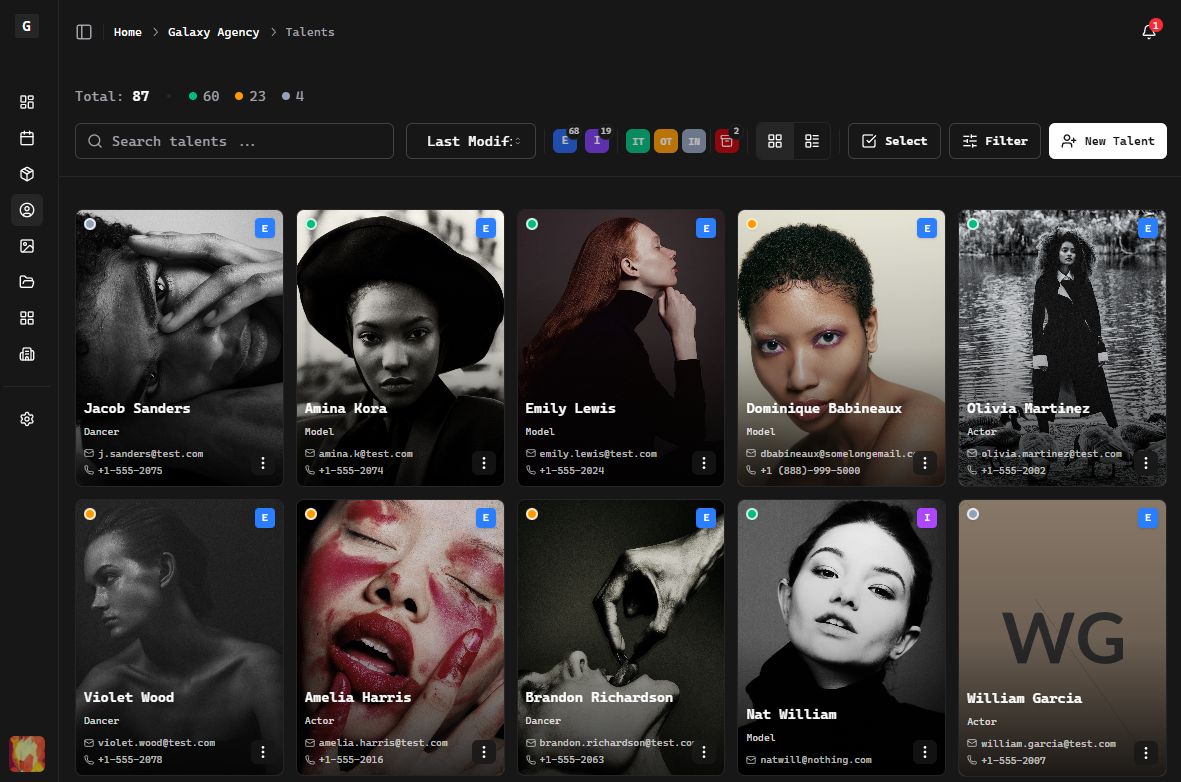Open the calendar icon in the sidebar
The width and height of the screenshot is (1181, 782).
[27, 138]
